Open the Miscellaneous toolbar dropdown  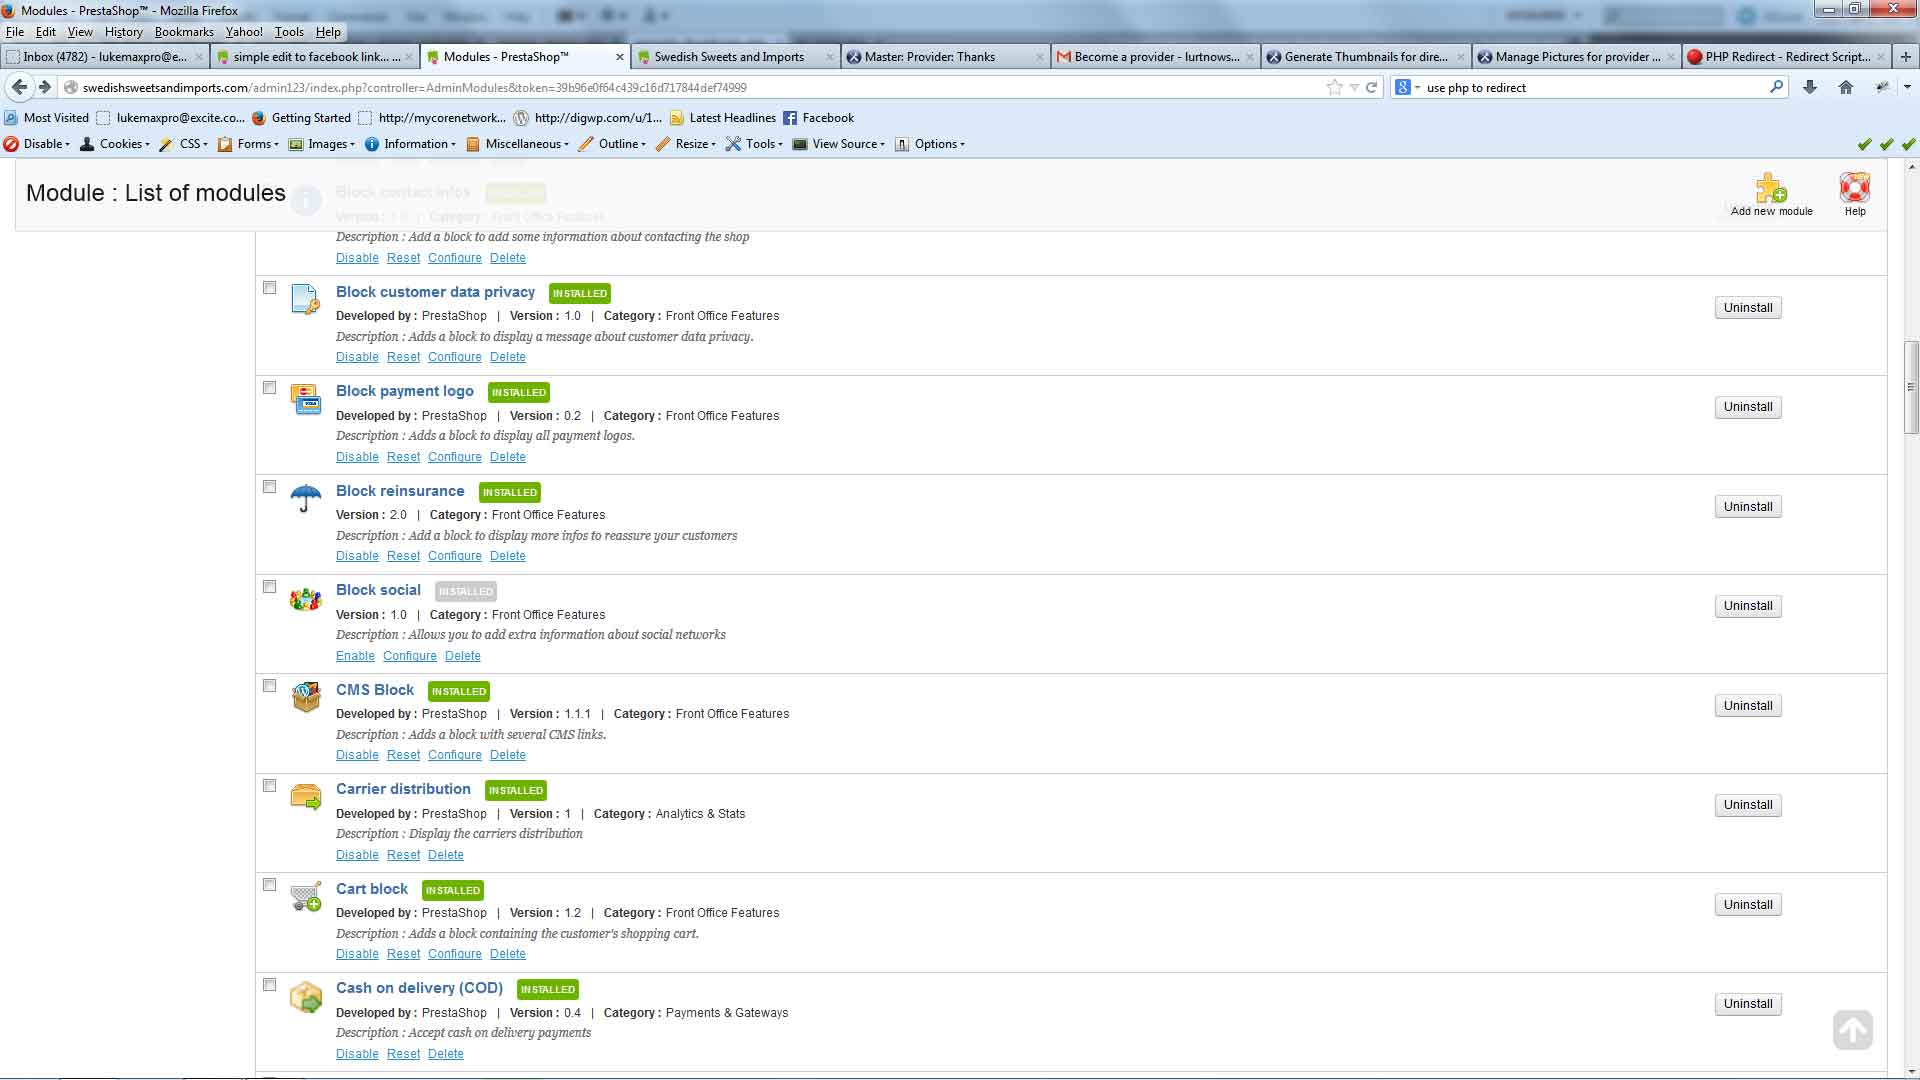pos(524,144)
